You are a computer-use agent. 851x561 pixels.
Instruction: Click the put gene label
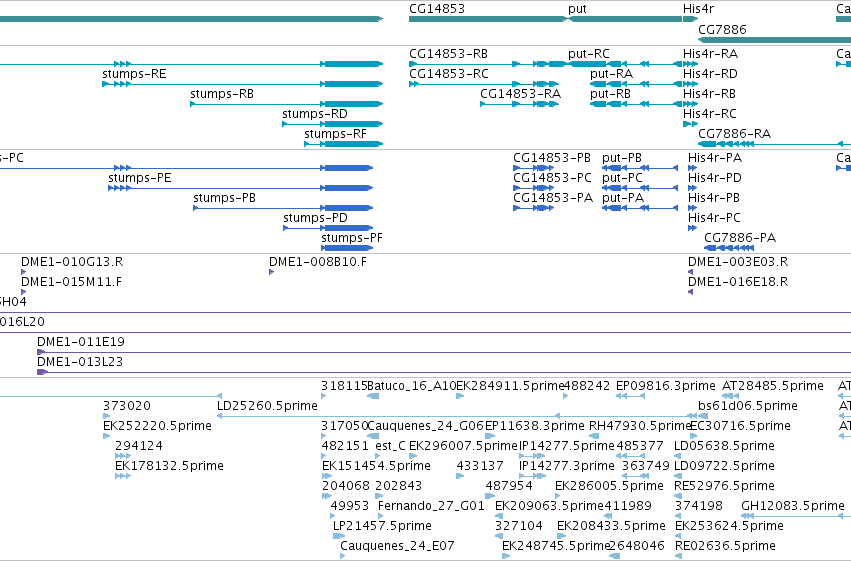[x=577, y=9]
